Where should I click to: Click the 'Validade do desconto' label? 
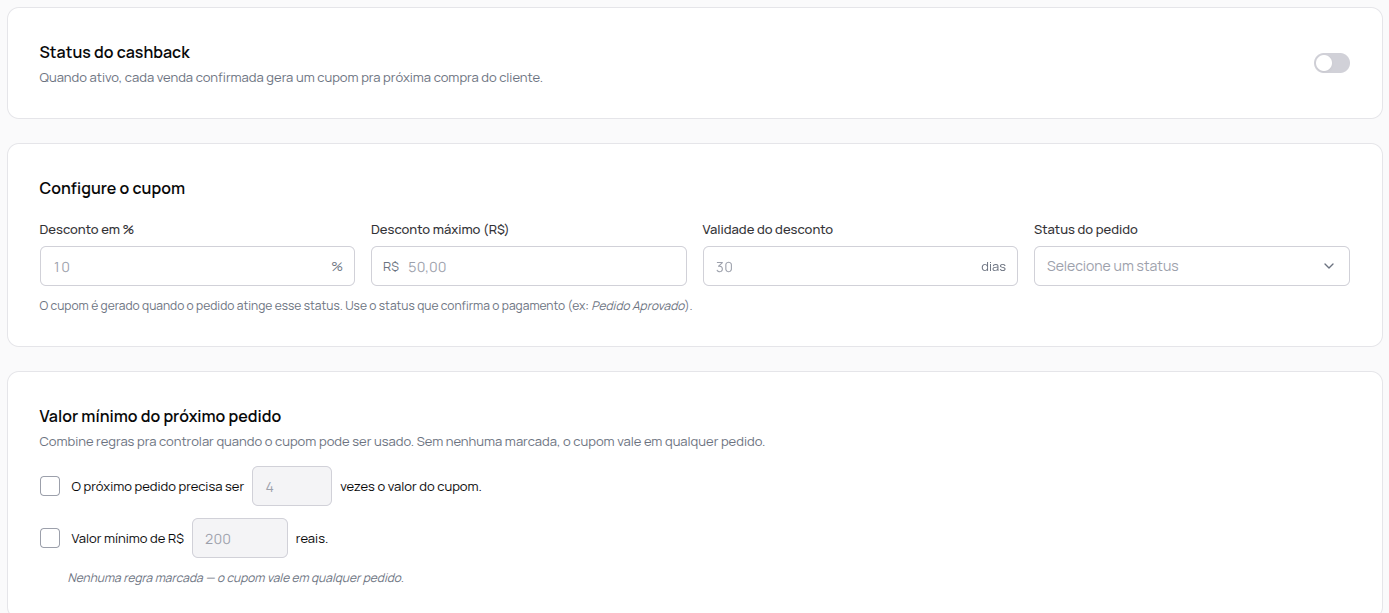coord(768,229)
